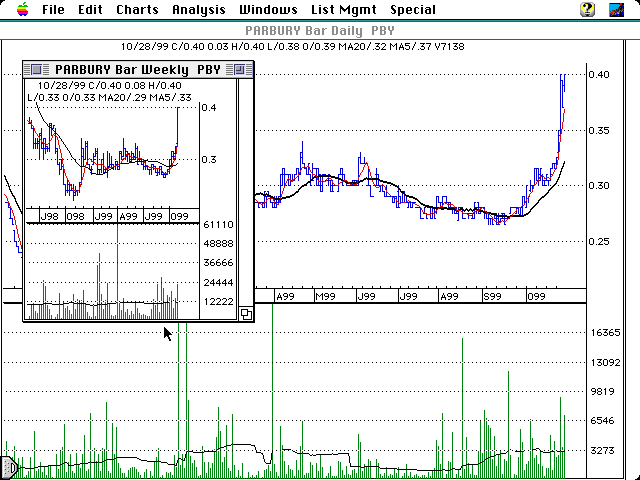Click the 3273 volume axis label
This screenshot has width=640, height=480.
coord(602,451)
